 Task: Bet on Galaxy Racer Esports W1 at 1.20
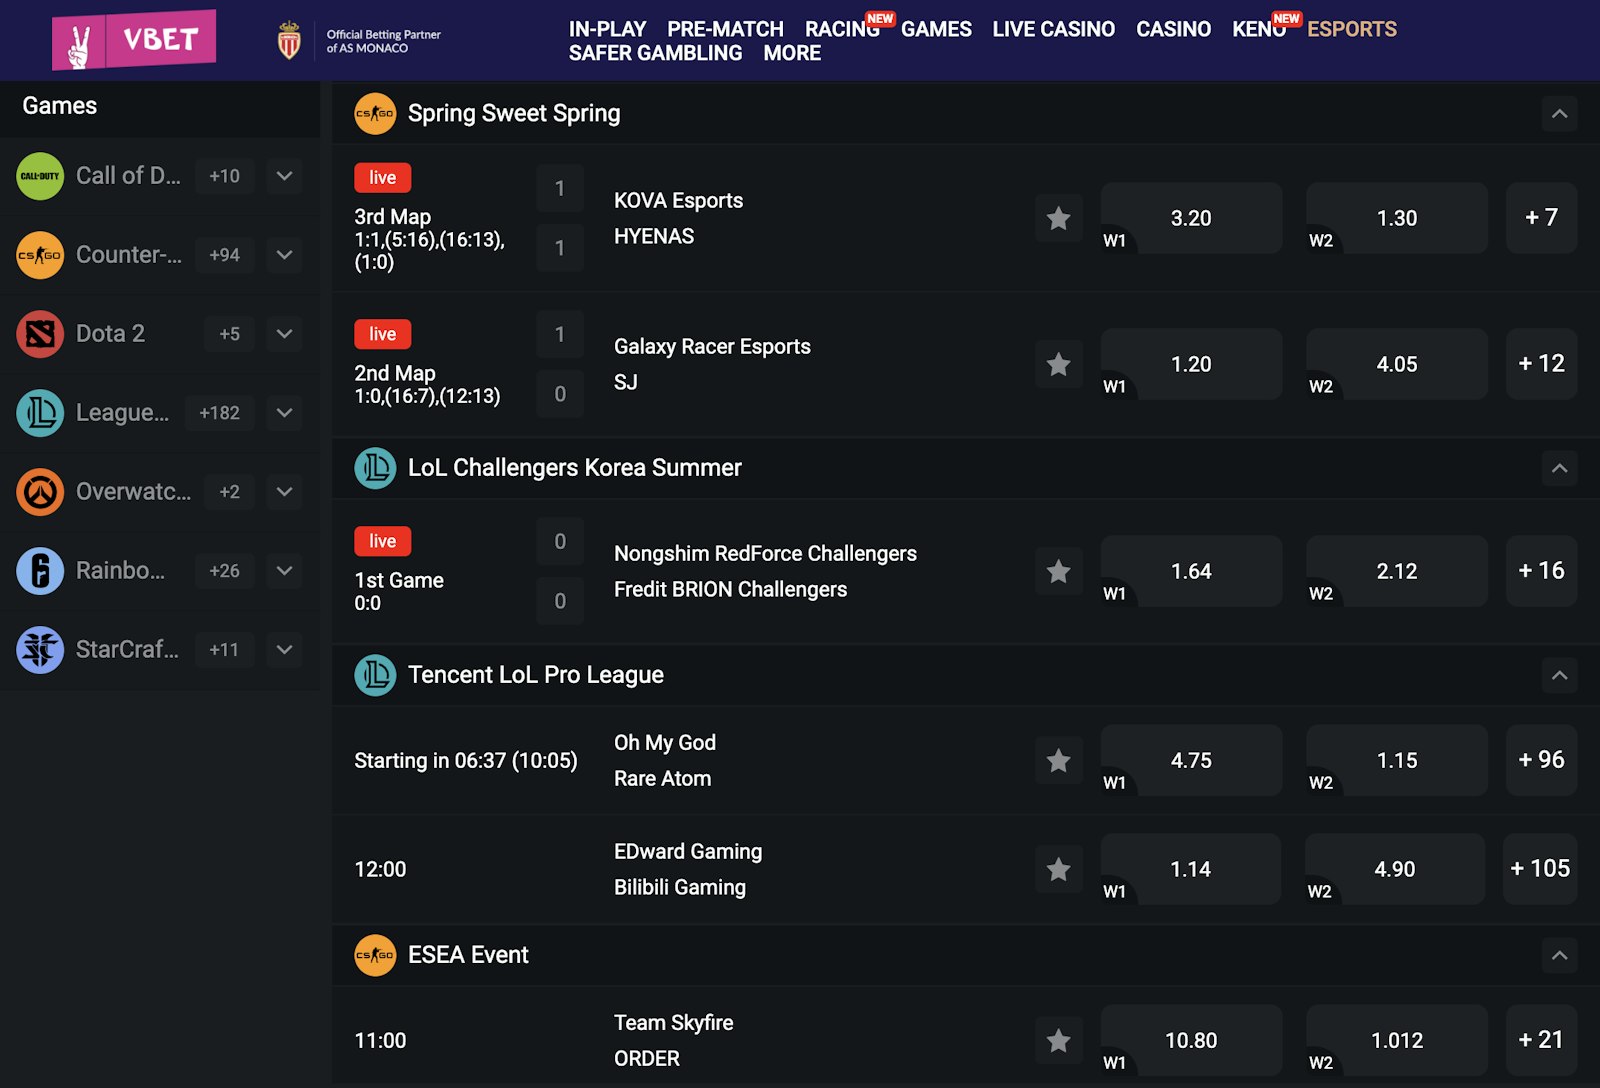point(1191,364)
